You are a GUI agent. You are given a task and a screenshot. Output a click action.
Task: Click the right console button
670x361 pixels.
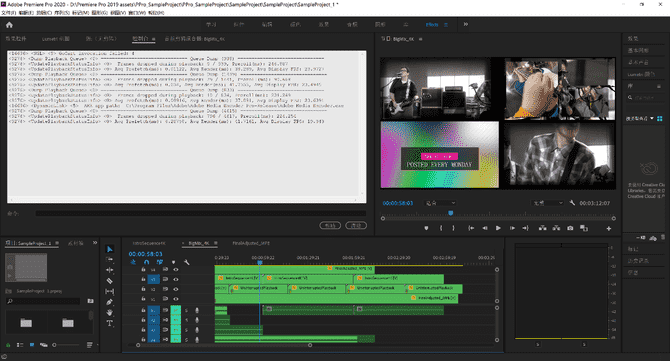coord(356,225)
